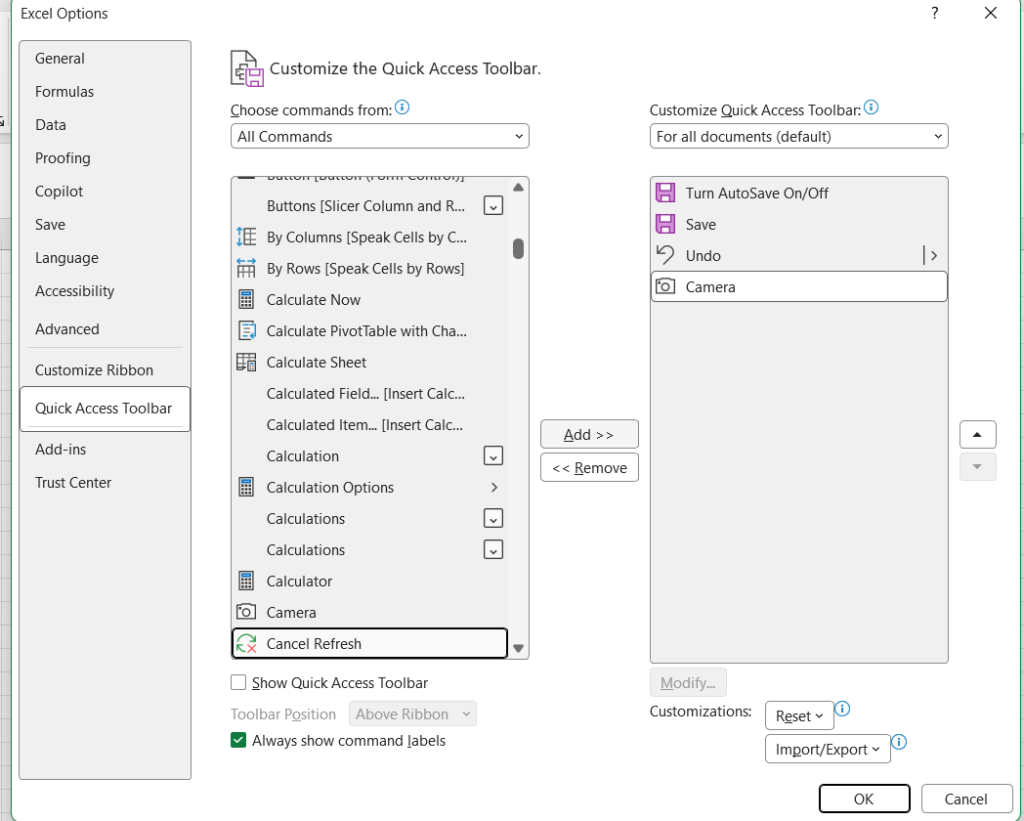Select By Columns speak cells icon
This screenshot has height=821, width=1024.
pos(246,237)
